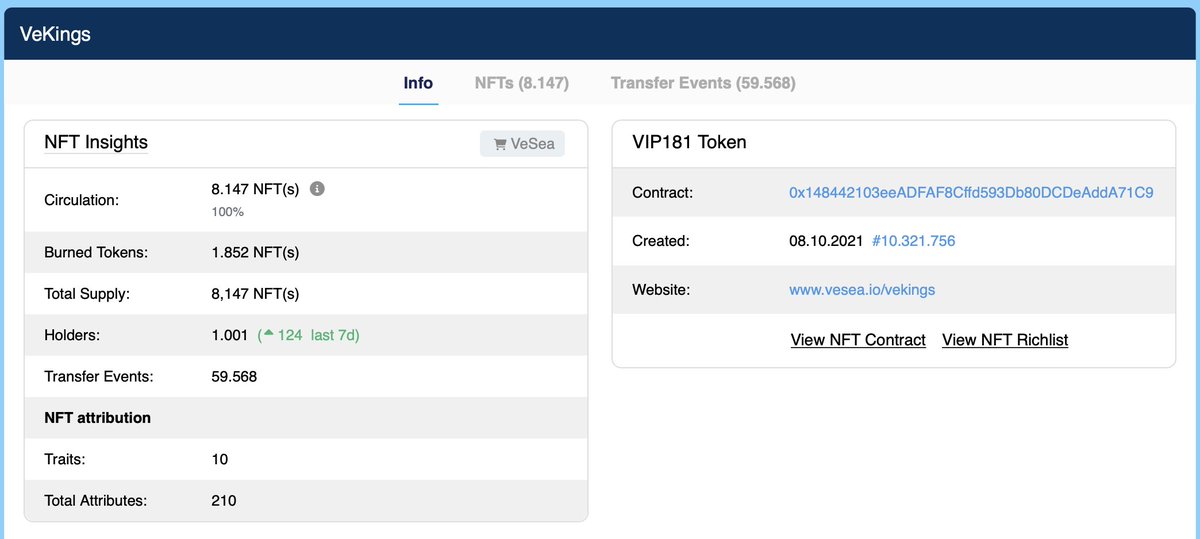
Task: Click the Total Attributes value 210
Action: click(224, 500)
